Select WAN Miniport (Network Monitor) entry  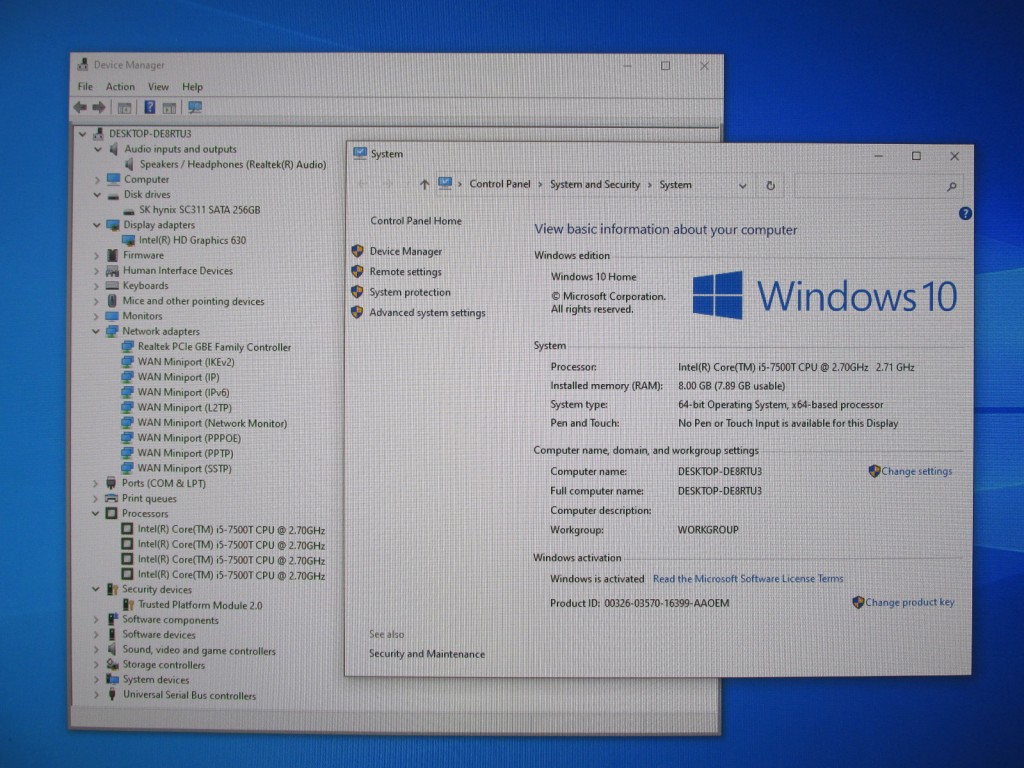(212, 423)
